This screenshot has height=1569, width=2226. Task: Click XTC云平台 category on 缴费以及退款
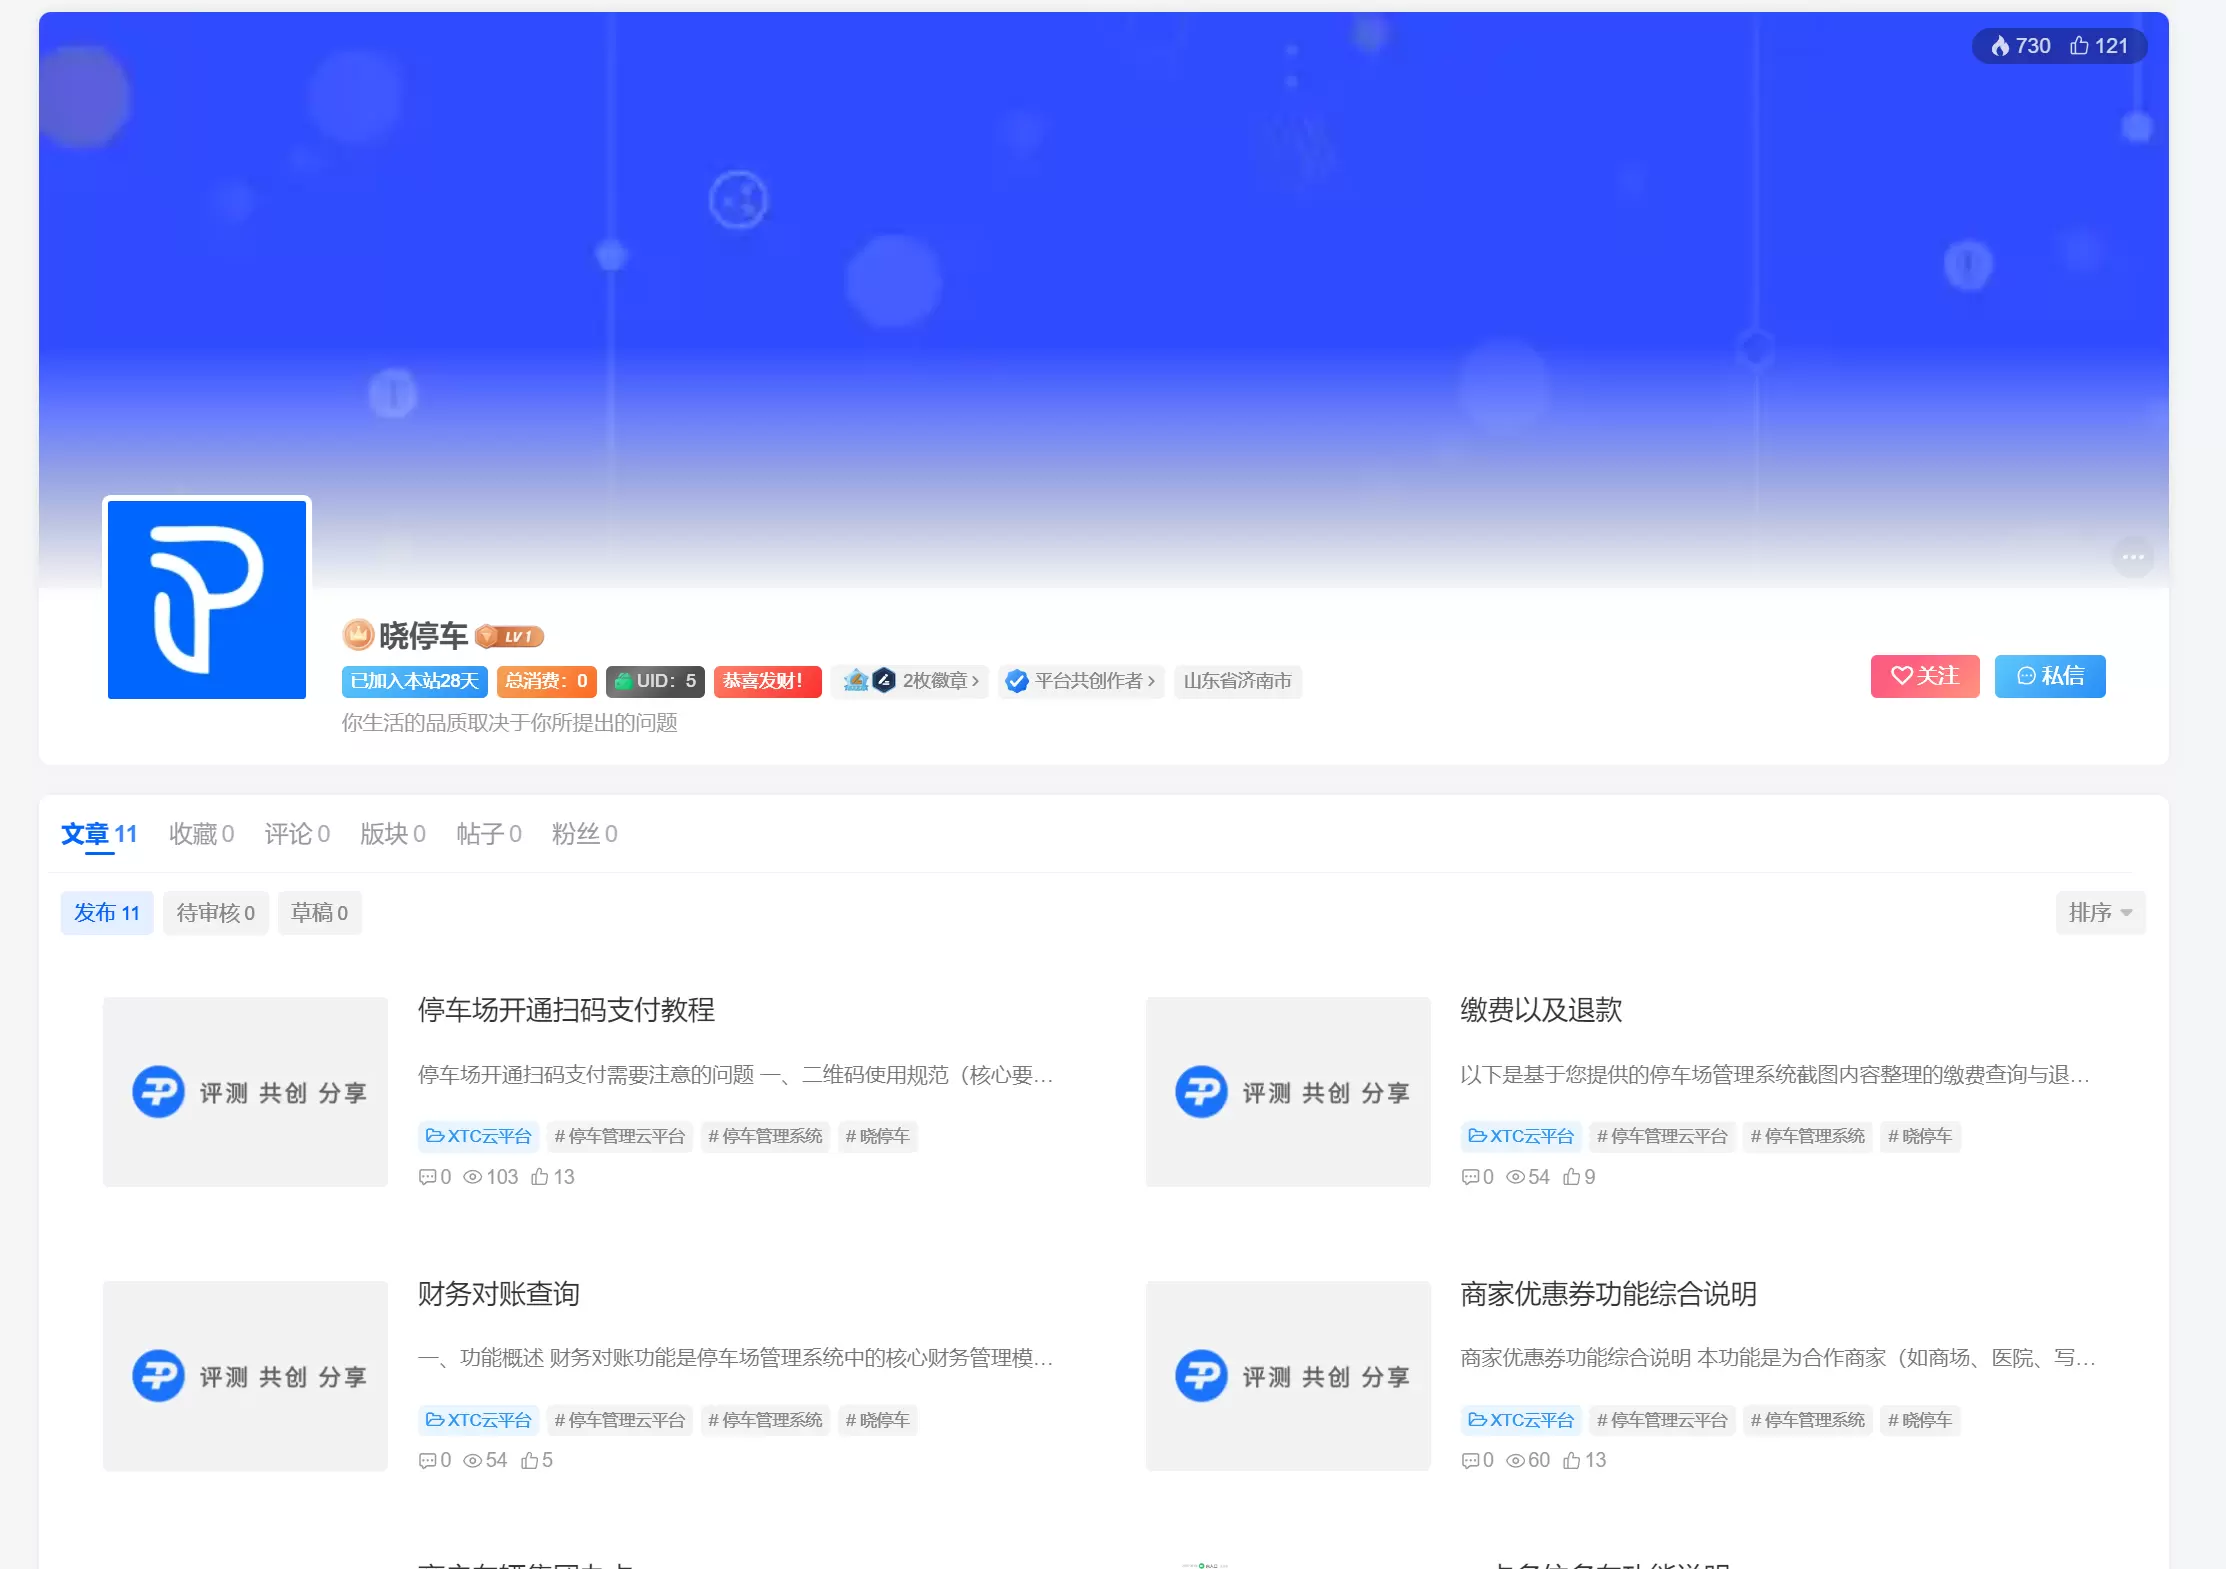coord(1521,1136)
